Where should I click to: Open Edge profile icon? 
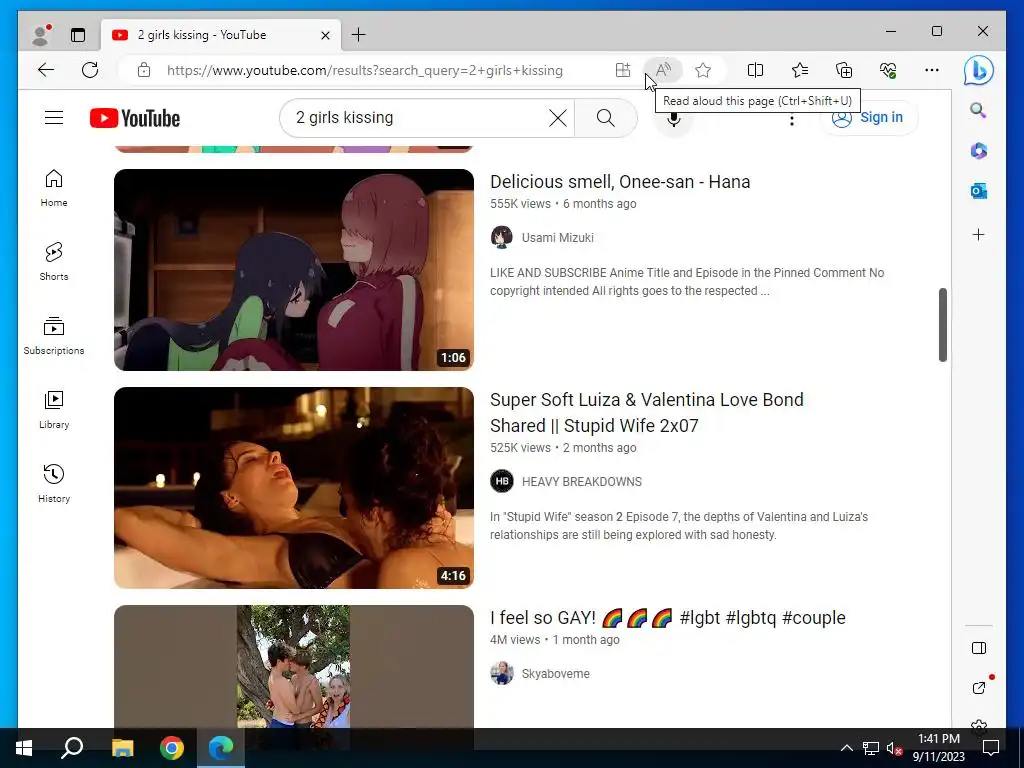coord(40,35)
